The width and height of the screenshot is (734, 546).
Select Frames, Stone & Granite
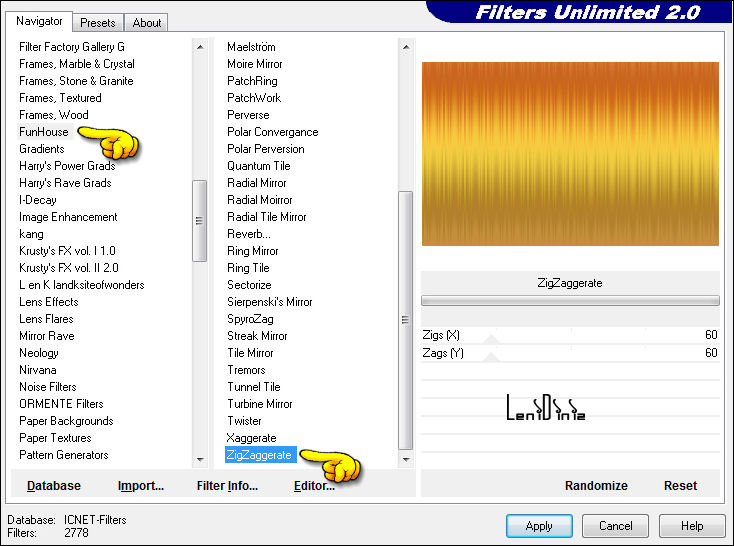coord(76,81)
